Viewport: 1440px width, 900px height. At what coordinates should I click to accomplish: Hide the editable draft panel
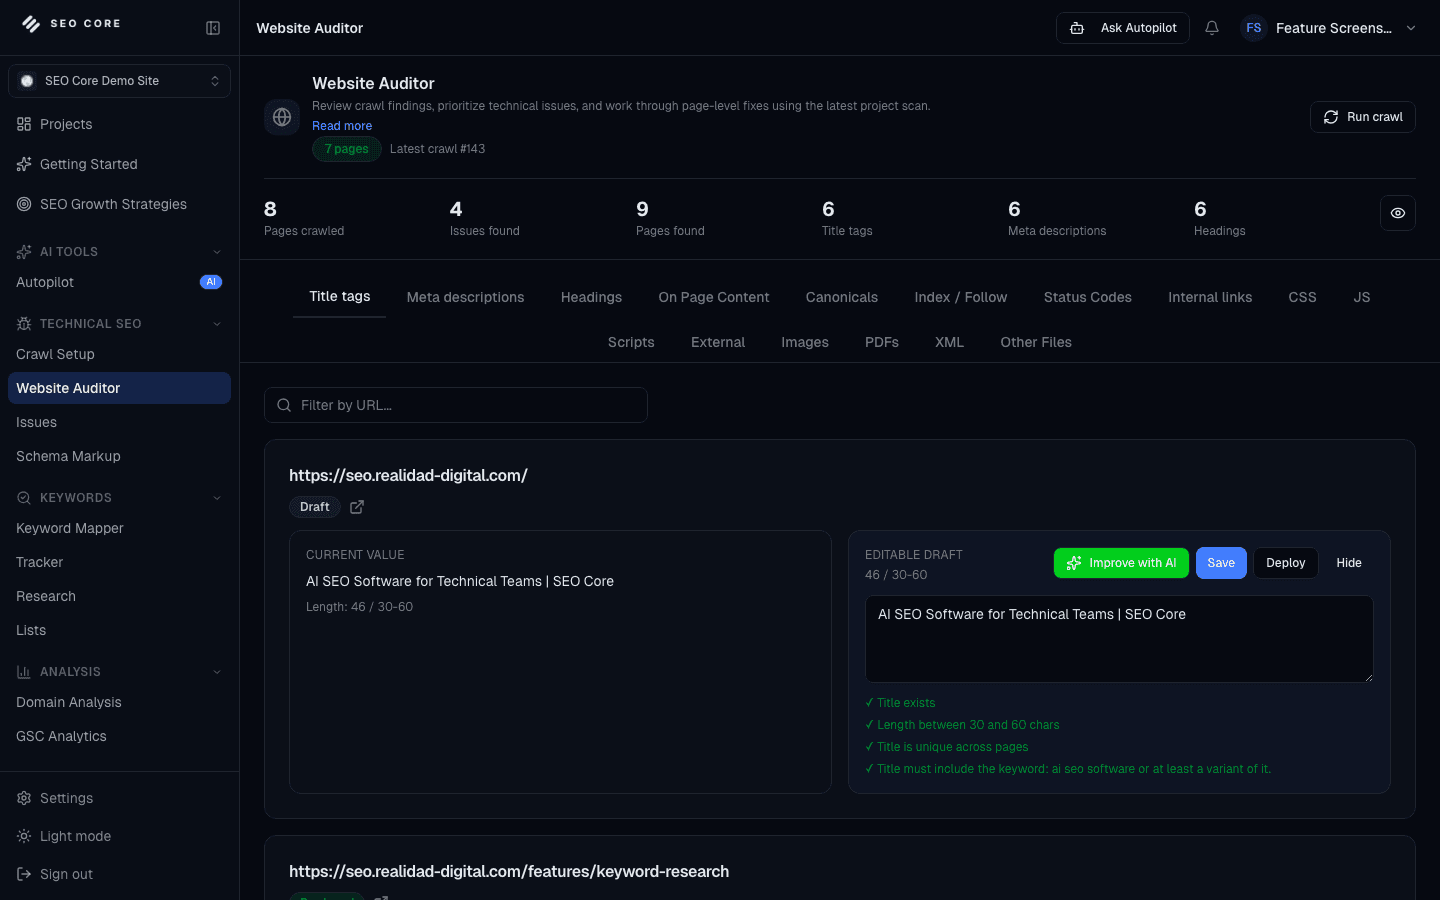coord(1349,563)
